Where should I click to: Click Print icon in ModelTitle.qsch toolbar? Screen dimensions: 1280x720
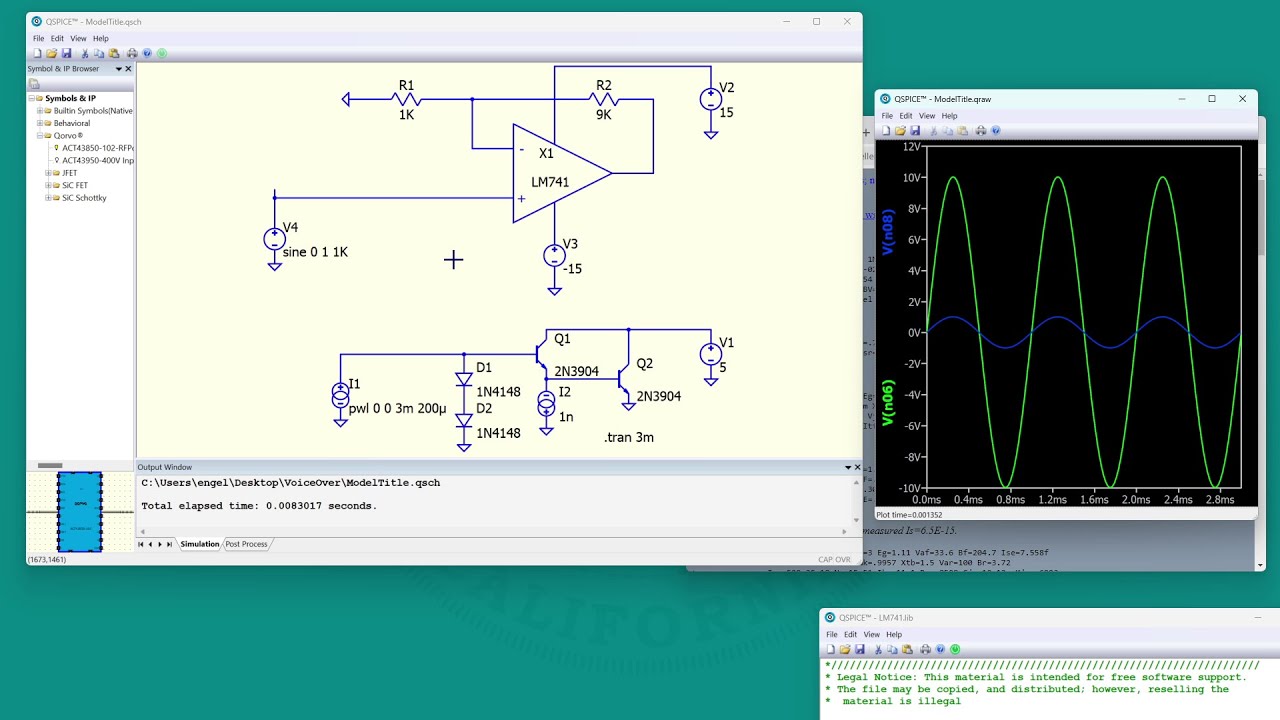[x=132, y=53]
